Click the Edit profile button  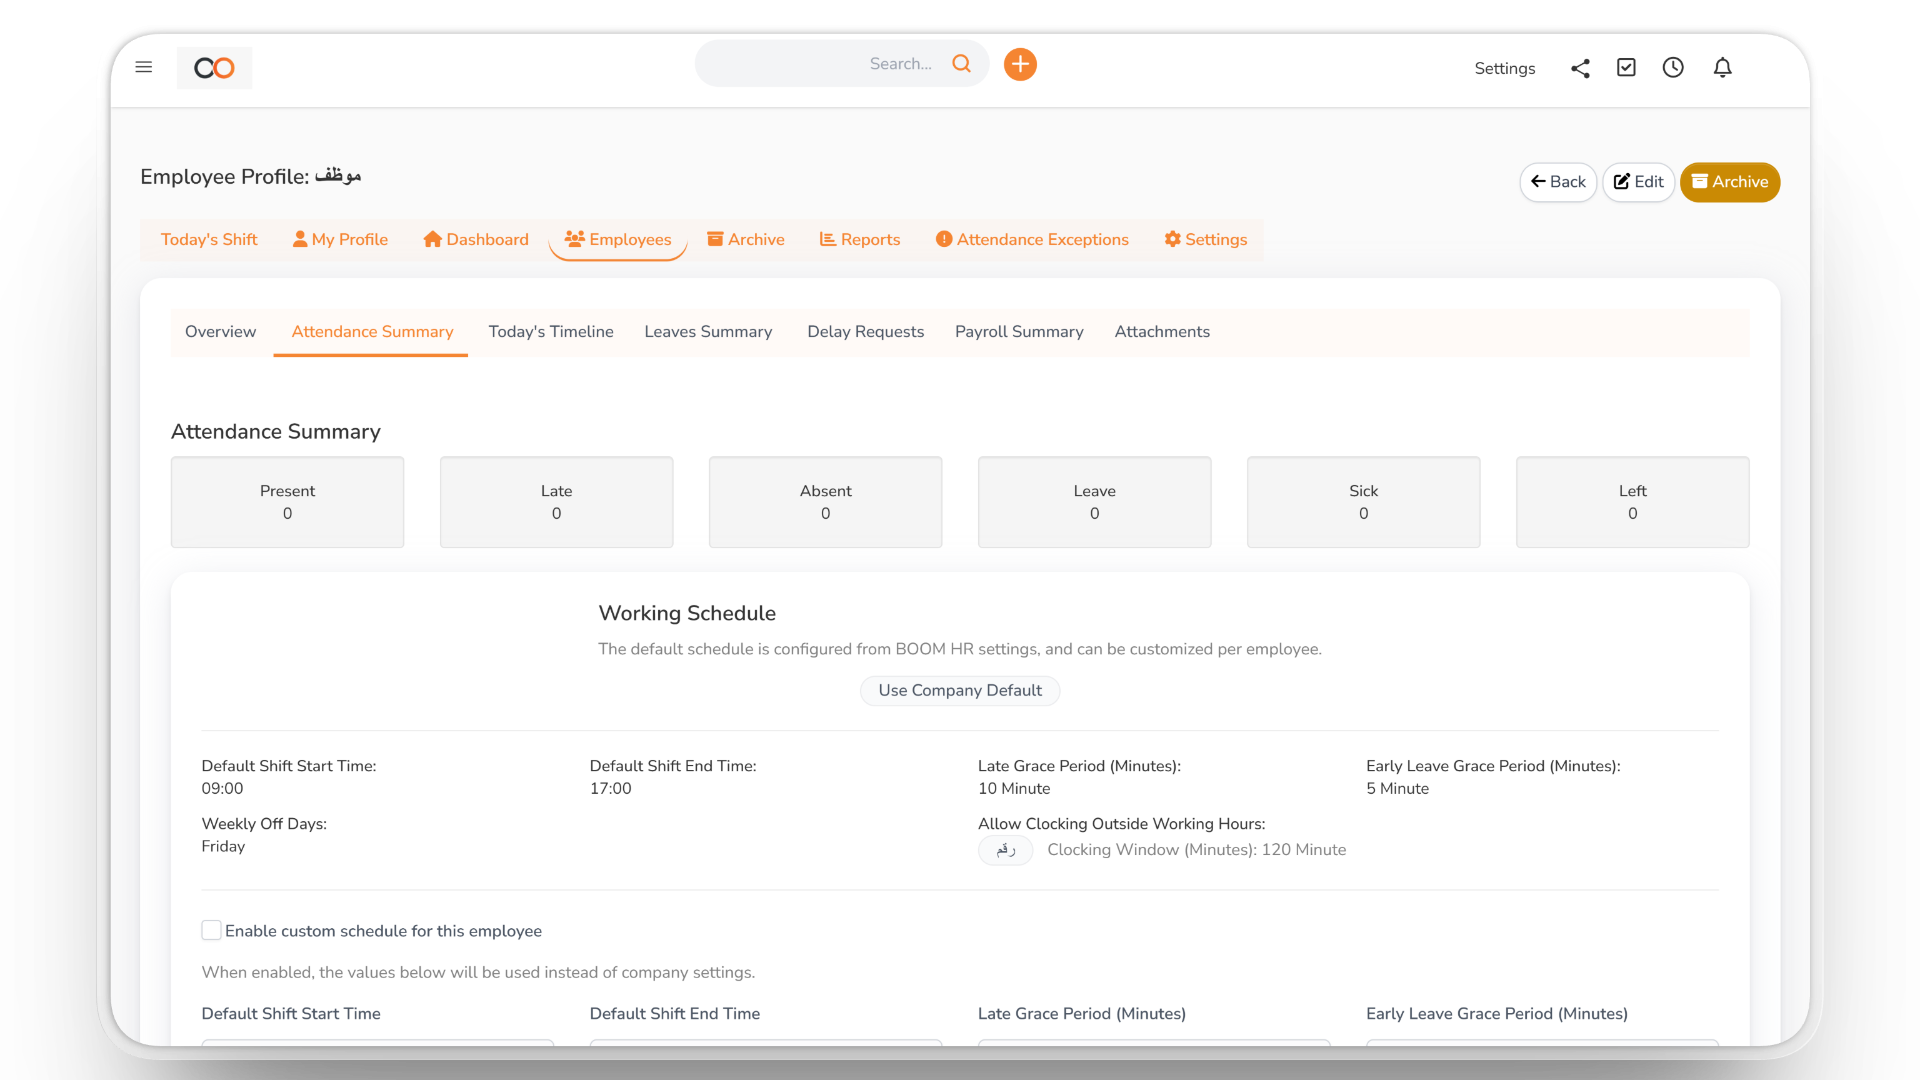click(1638, 182)
